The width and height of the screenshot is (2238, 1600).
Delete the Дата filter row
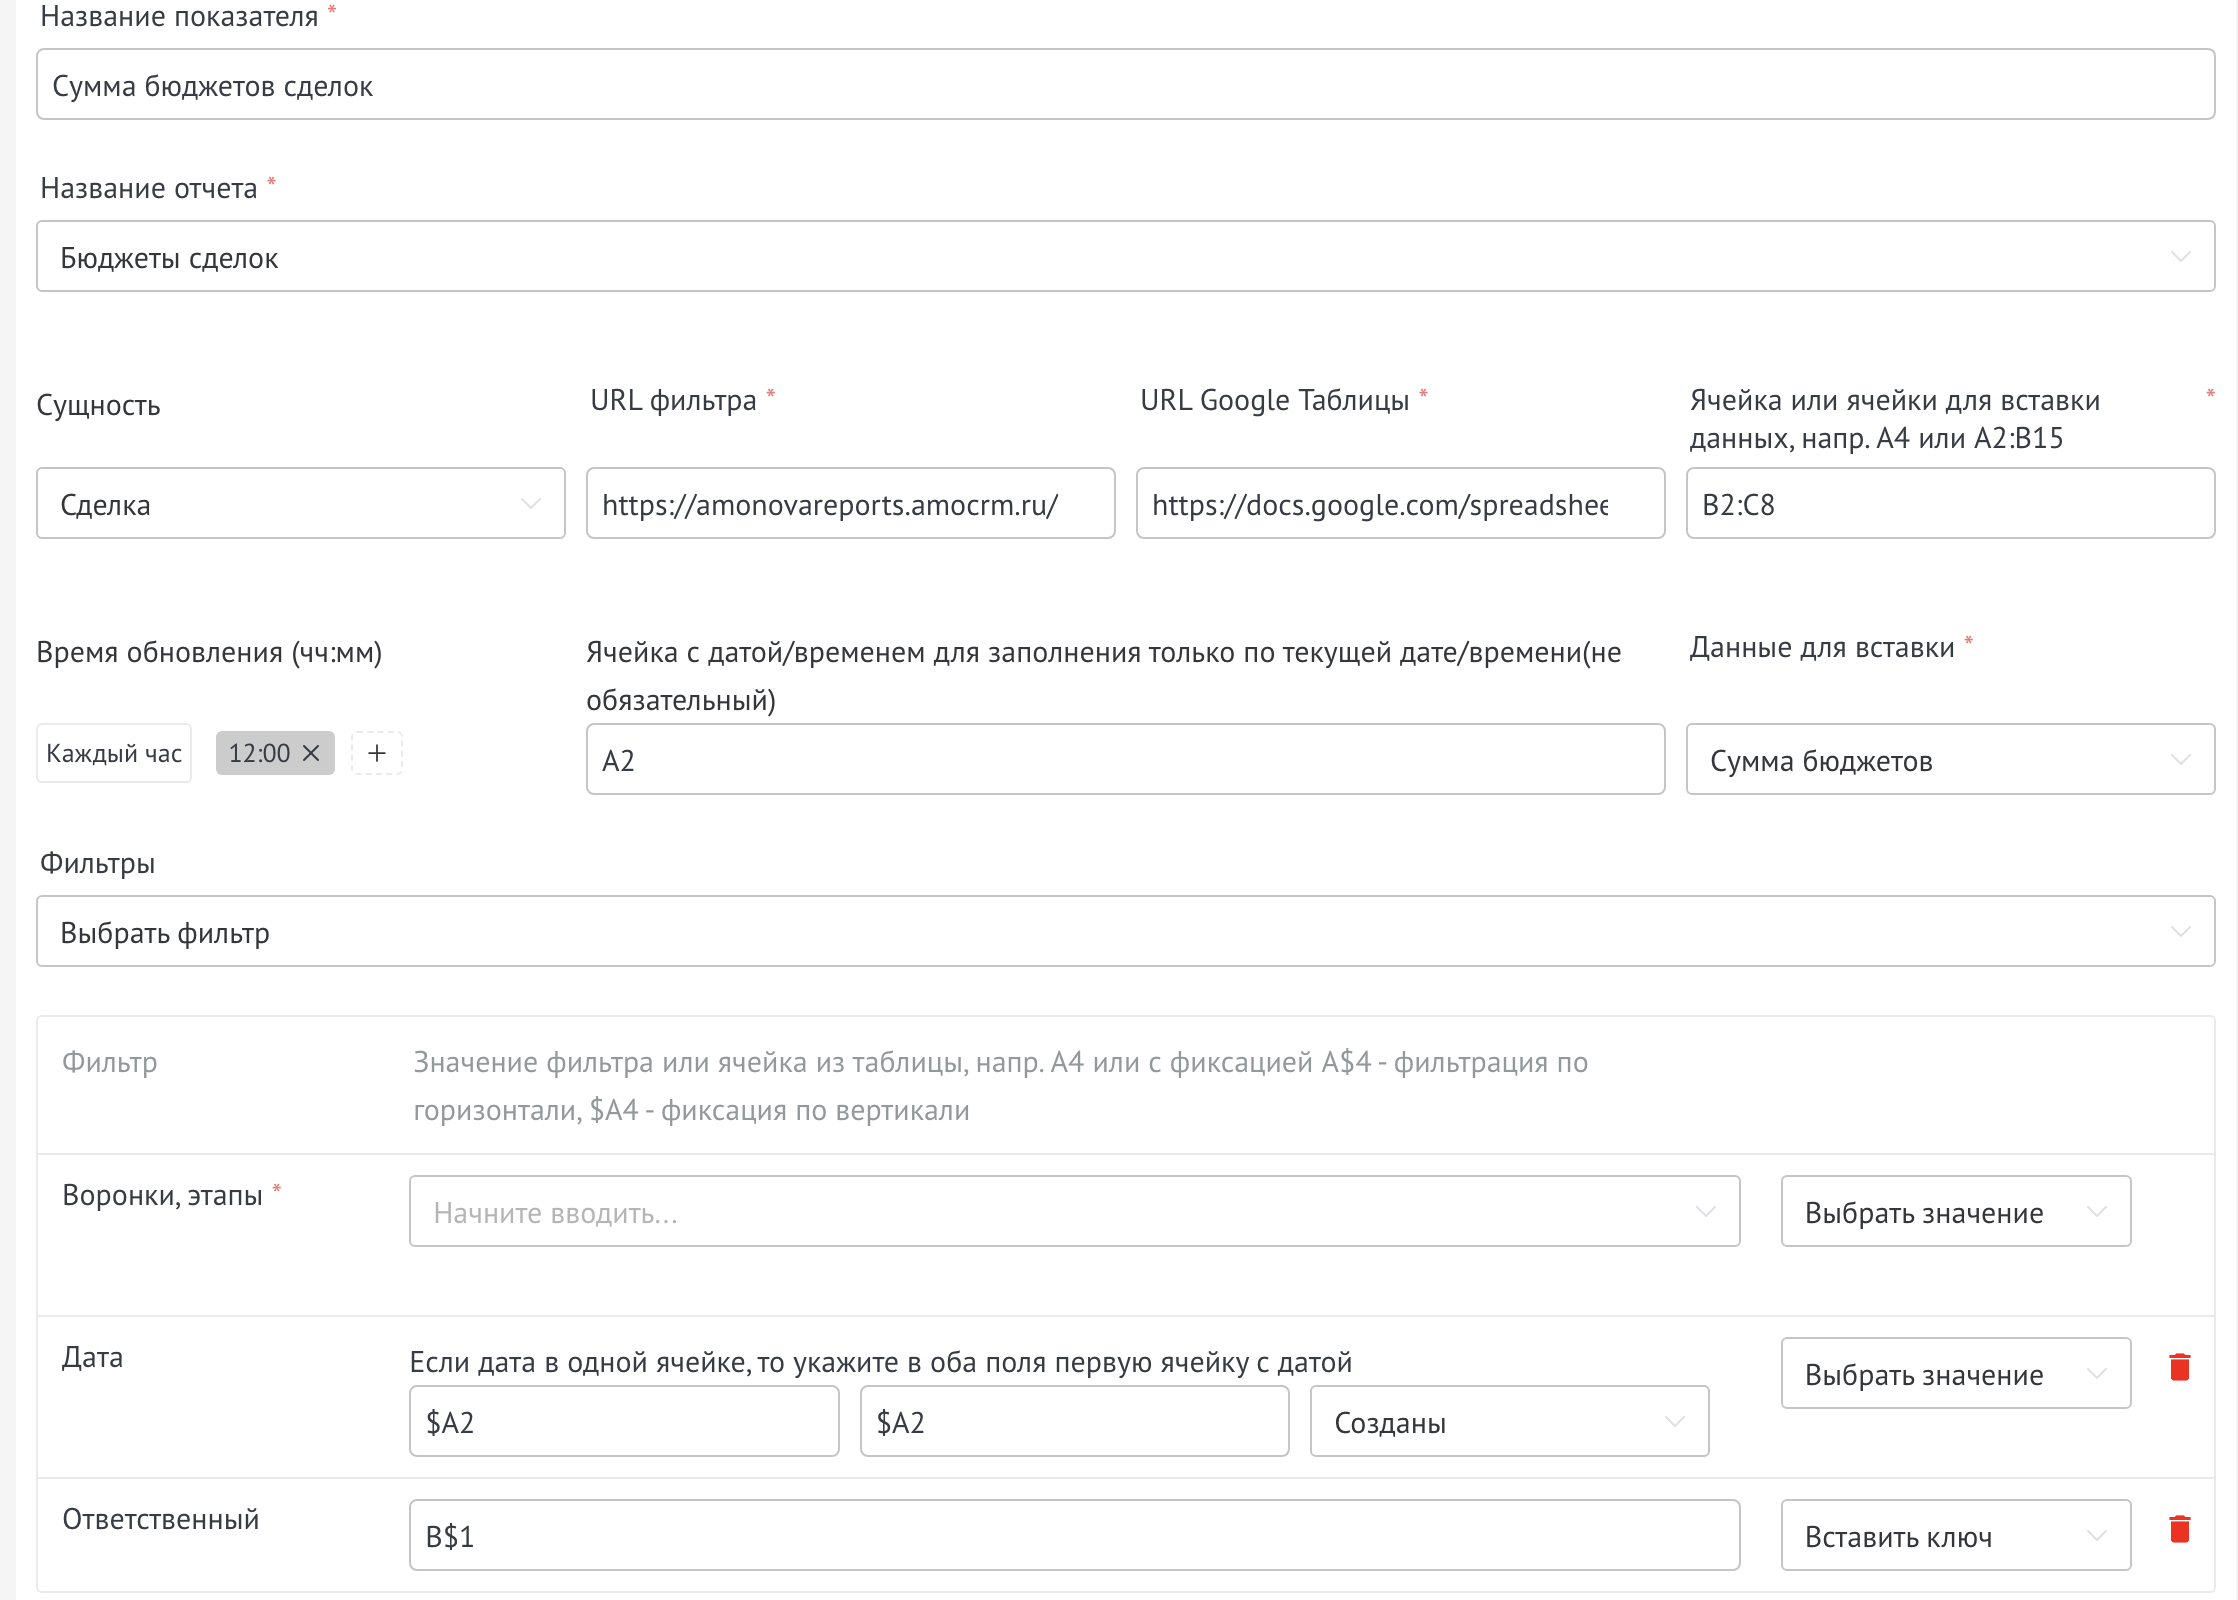2180,1367
